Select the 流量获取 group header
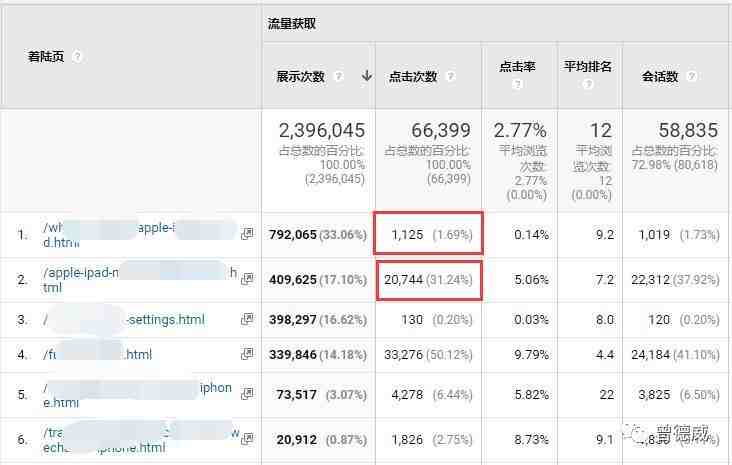732x465 pixels. click(292, 24)
